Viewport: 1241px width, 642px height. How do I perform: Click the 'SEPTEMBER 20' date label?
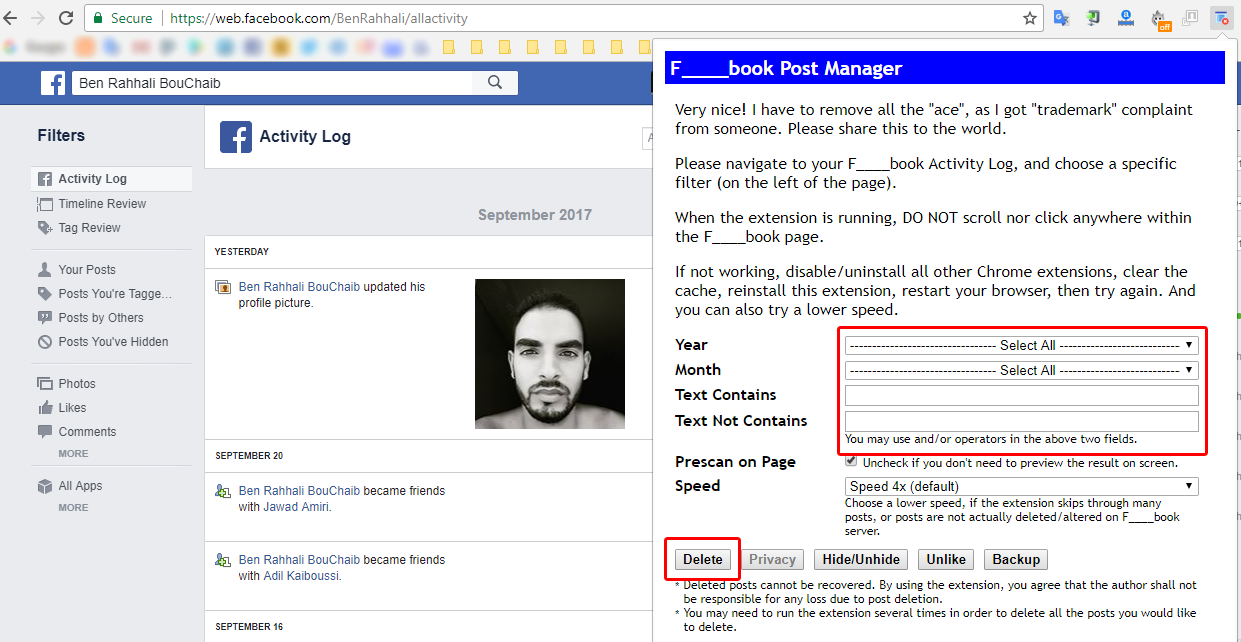pyautogui.click(x=249, y=456)
